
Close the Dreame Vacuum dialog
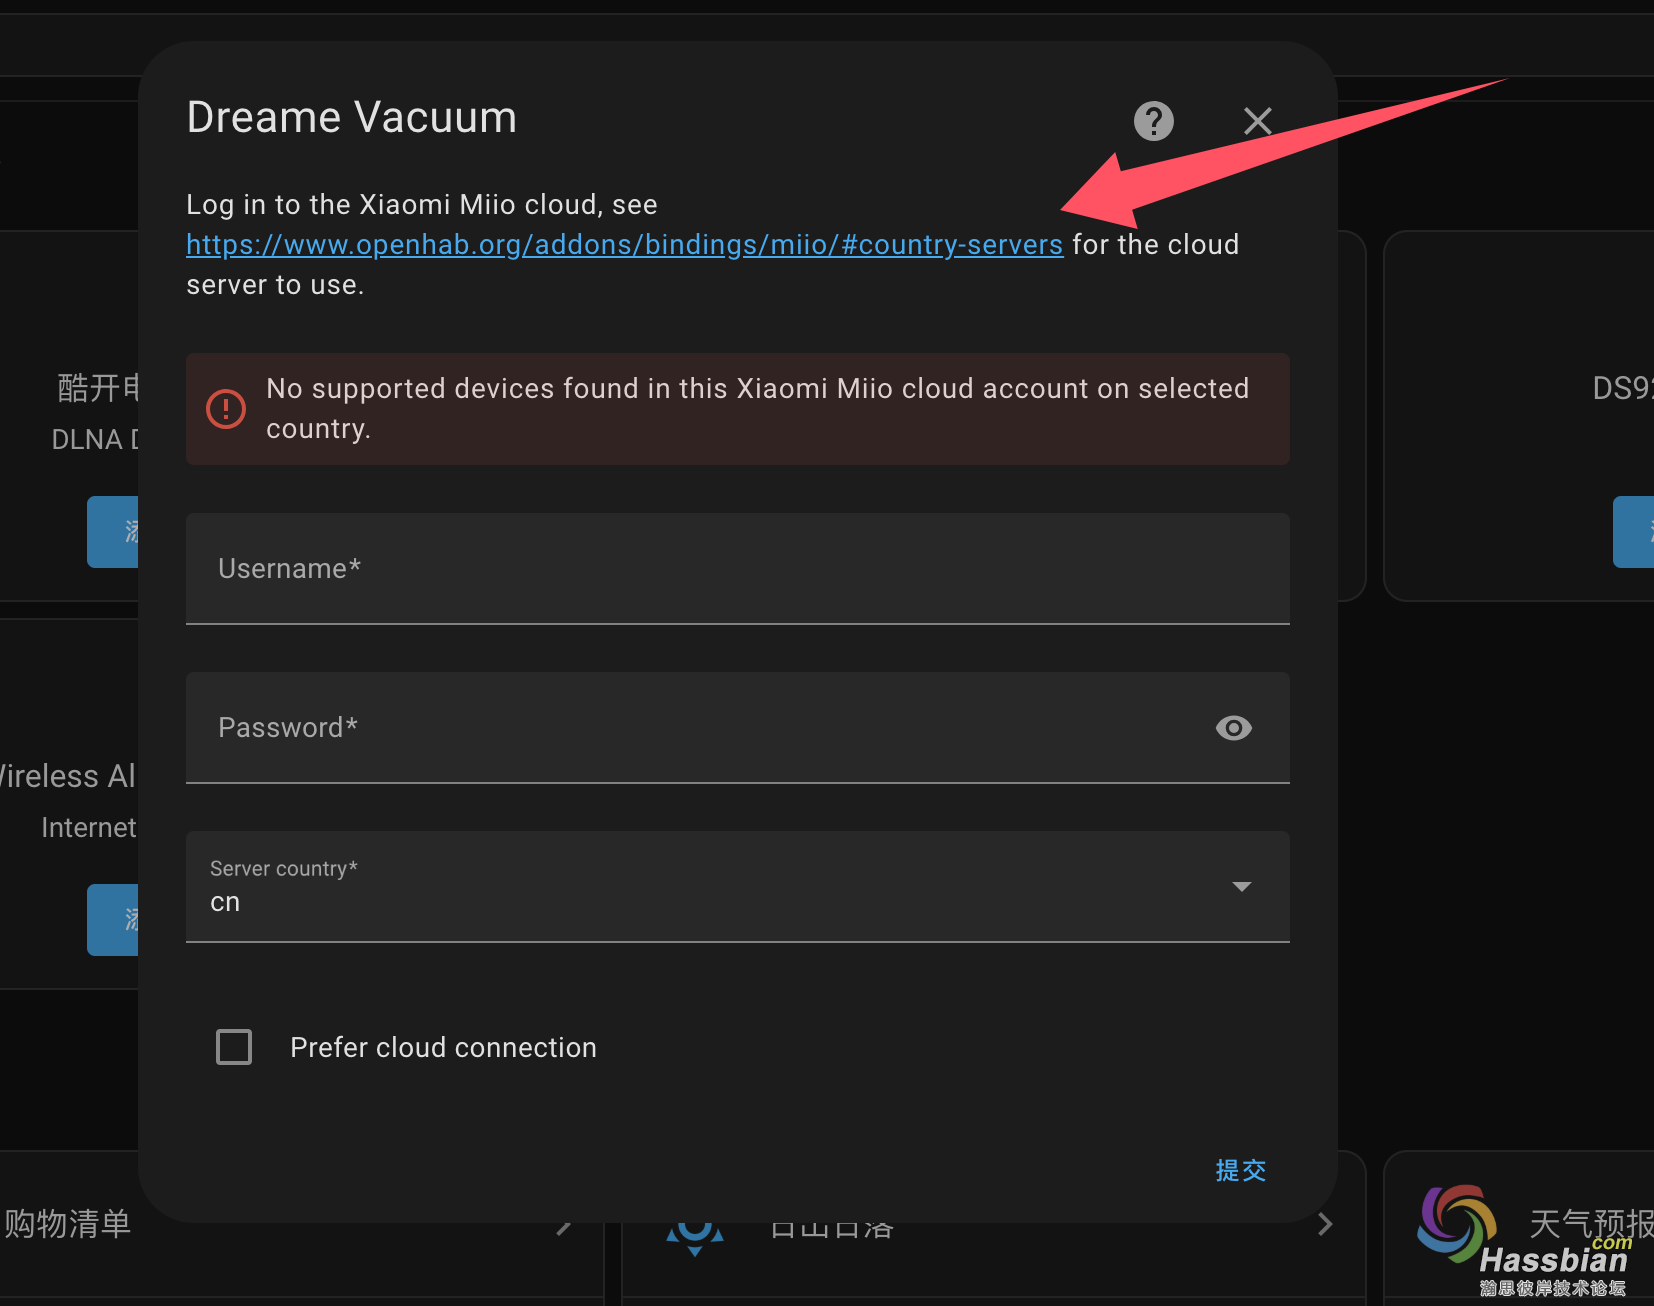1257,121
